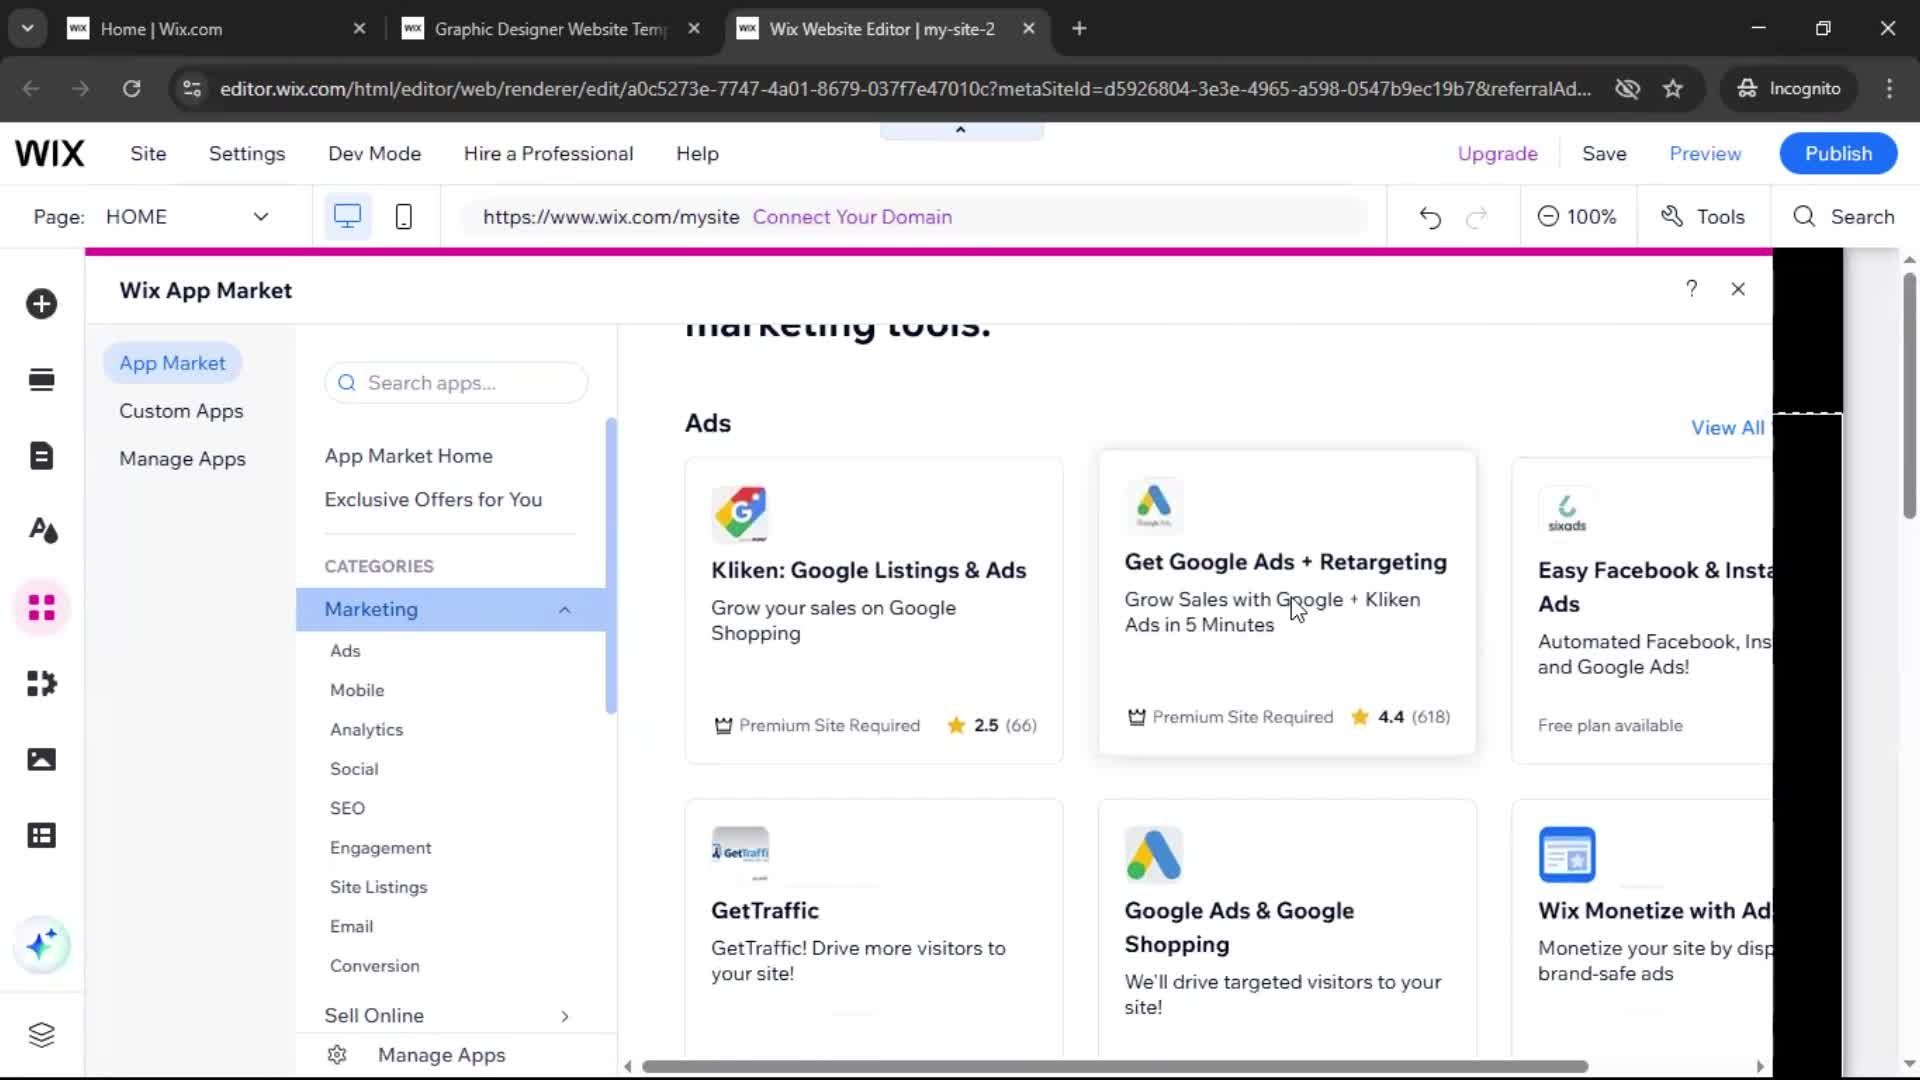Open Hire a Professional menu
The height and width of the screenshot is (1080, 1920).
[548, 154]
